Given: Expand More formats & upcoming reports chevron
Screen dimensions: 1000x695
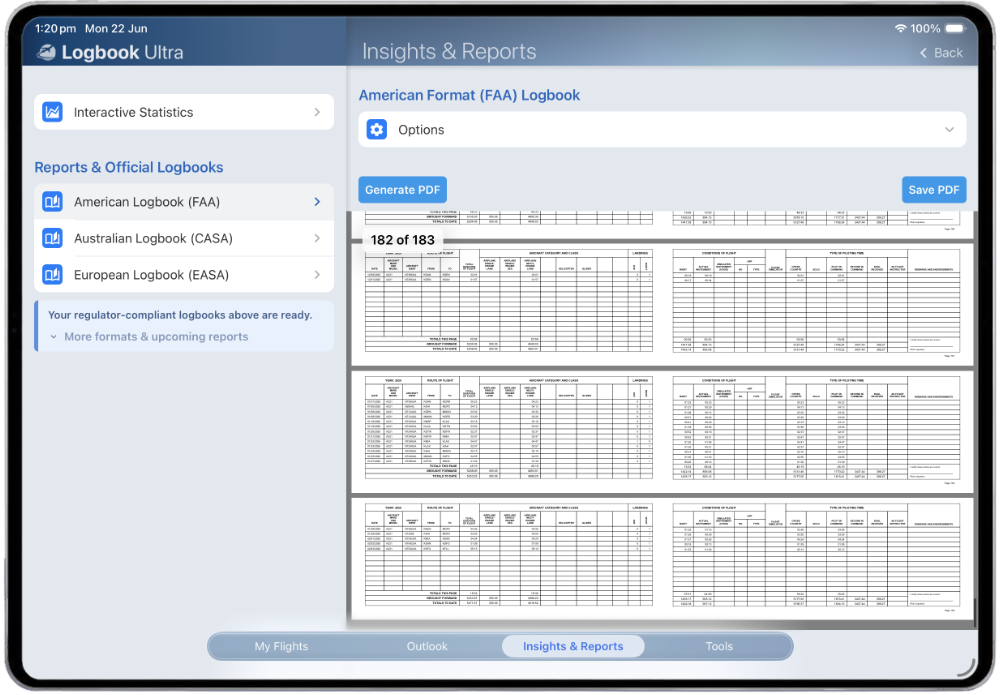Looking at the screenshot, I should pos(54,337).
